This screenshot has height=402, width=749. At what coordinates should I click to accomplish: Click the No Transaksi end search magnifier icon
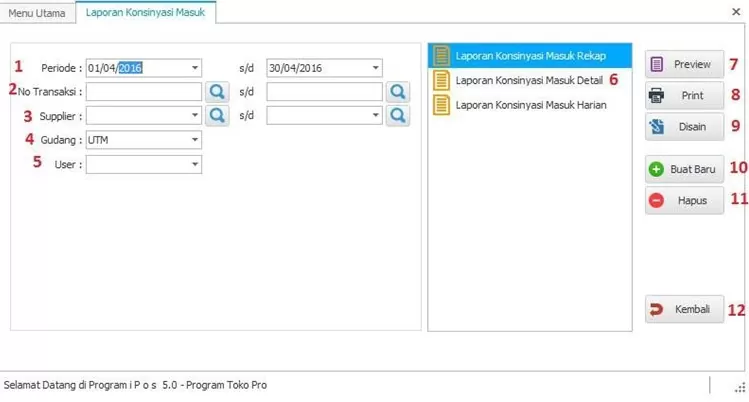[398, 92]
